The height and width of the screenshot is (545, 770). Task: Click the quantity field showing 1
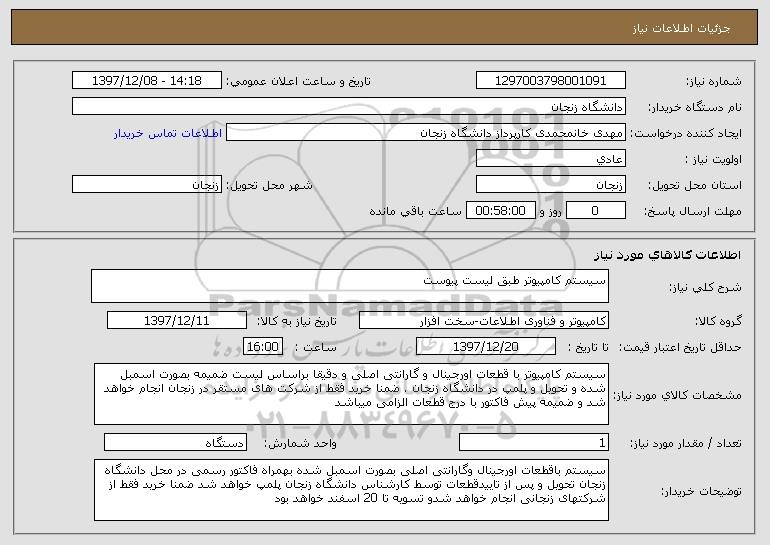pyautogui.click(x=534, y=442)
